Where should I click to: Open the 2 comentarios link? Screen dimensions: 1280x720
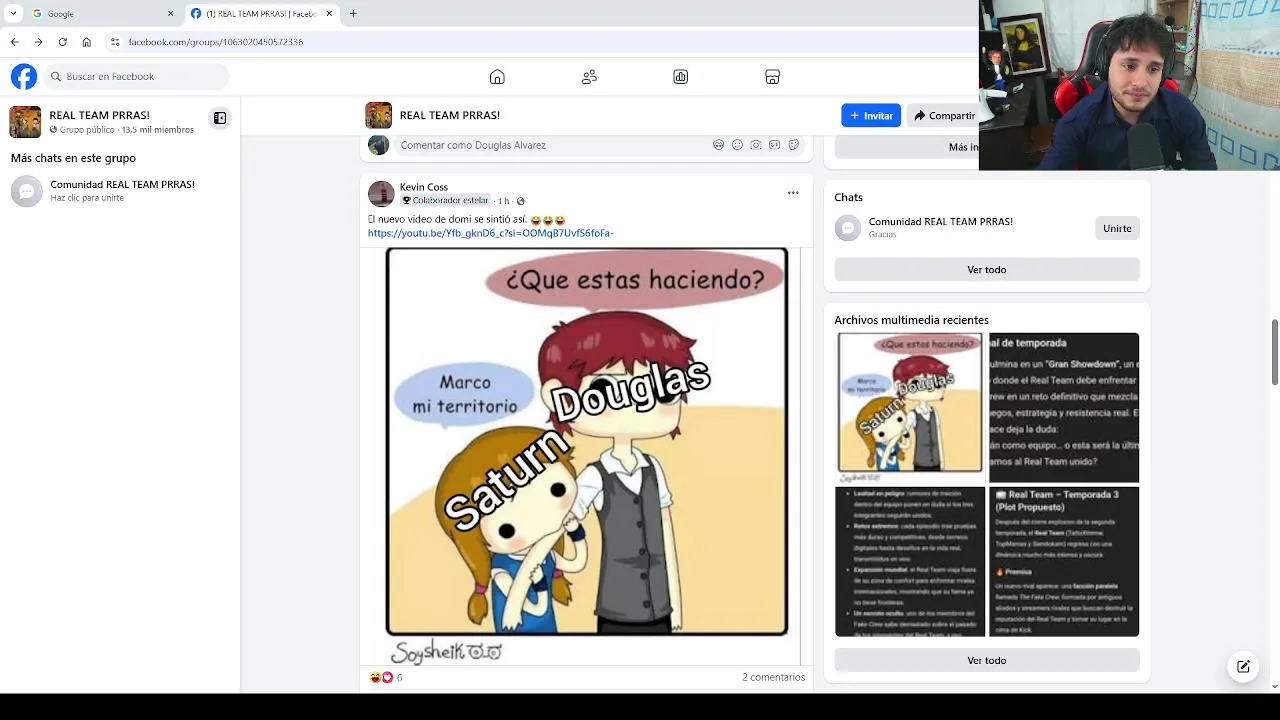(773, 677)
